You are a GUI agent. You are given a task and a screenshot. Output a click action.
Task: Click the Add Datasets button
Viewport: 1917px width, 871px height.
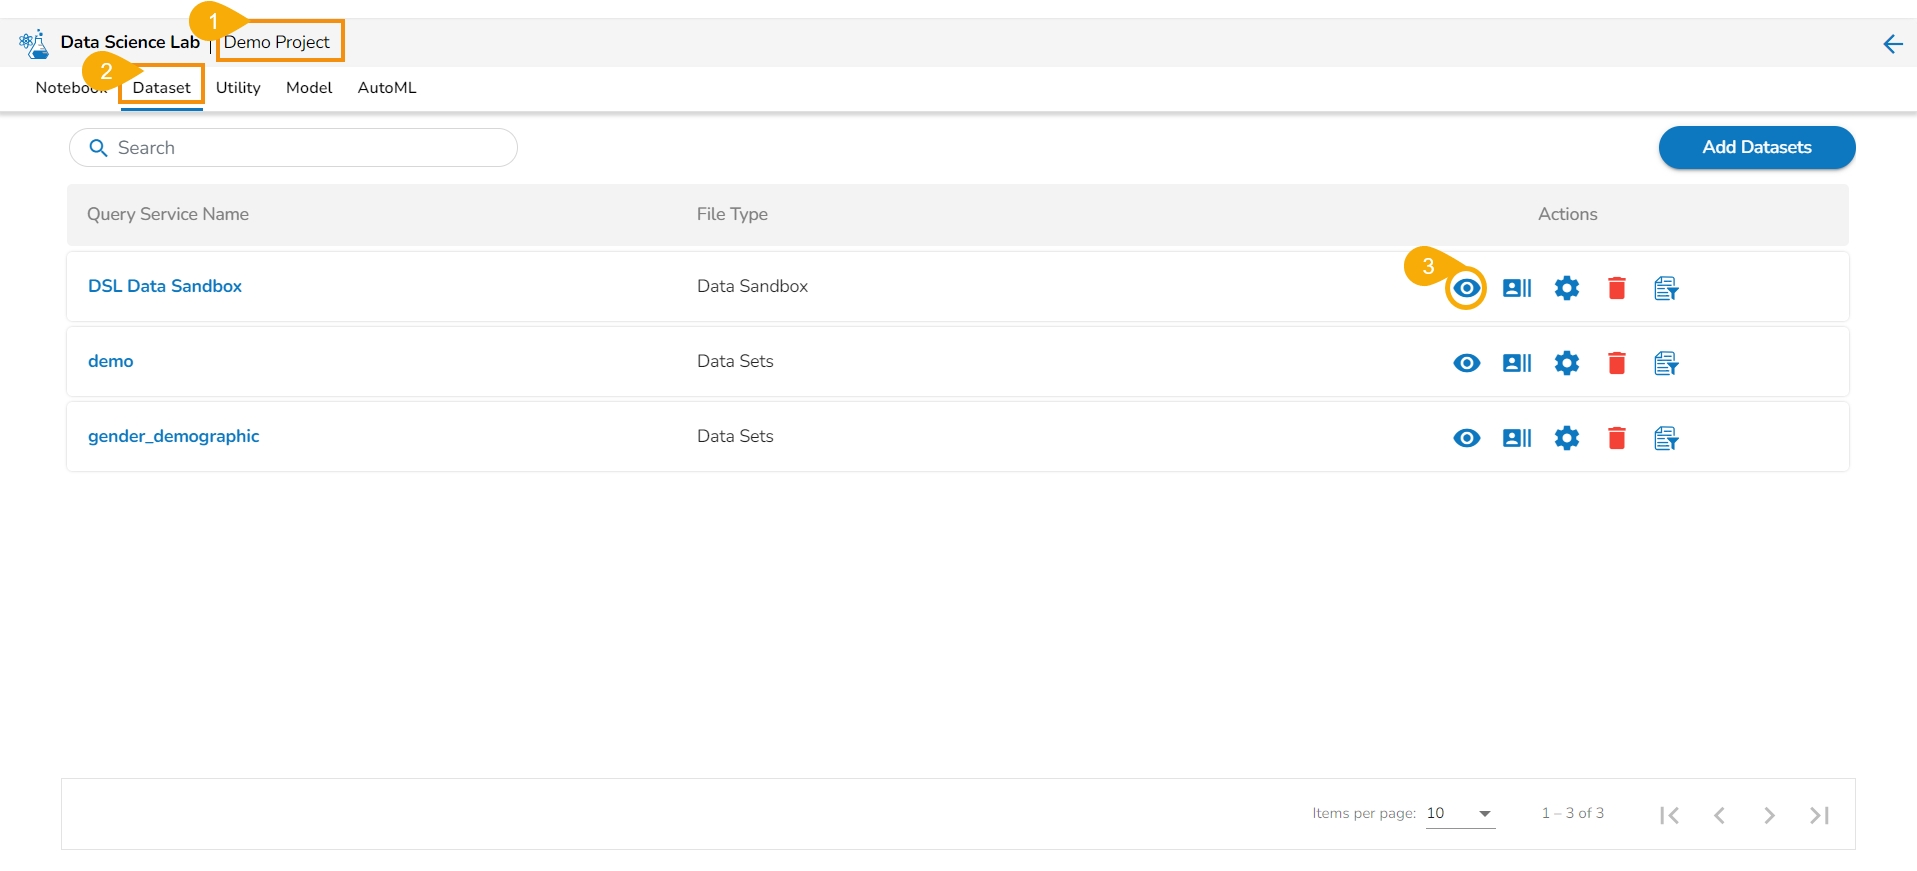(x=1756, y=147)
